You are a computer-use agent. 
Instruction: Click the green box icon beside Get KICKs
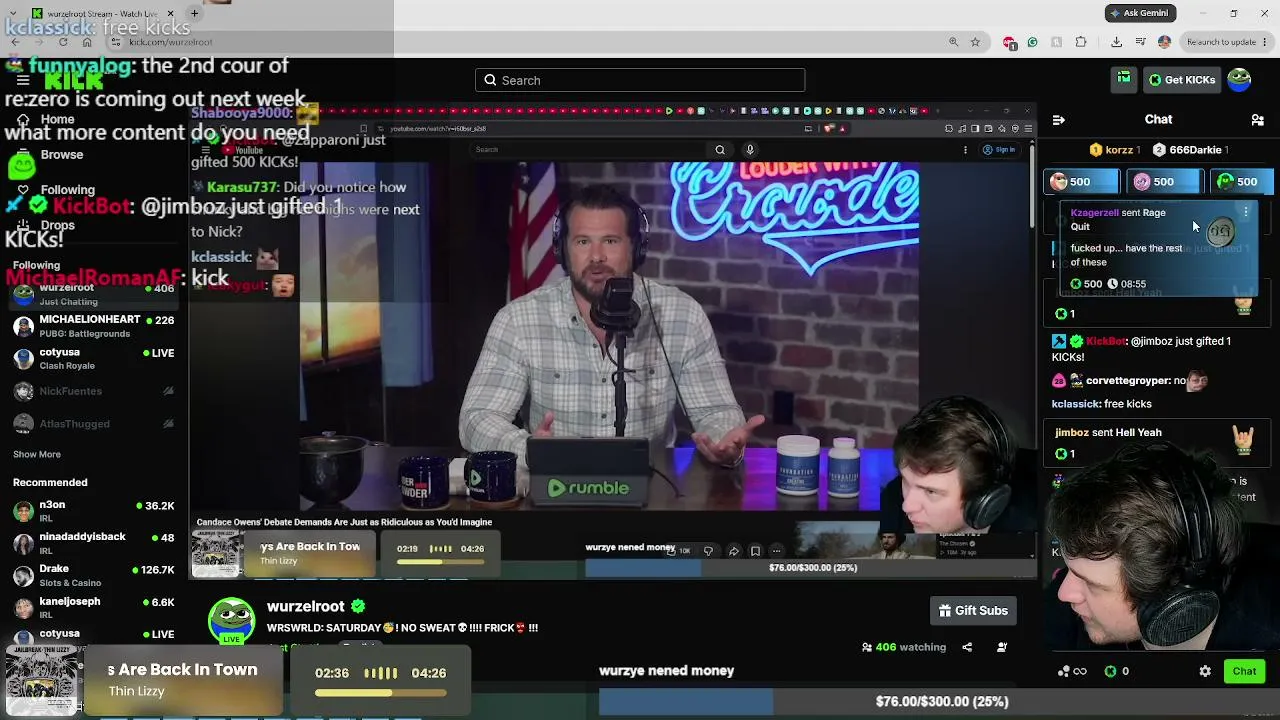1125,79
